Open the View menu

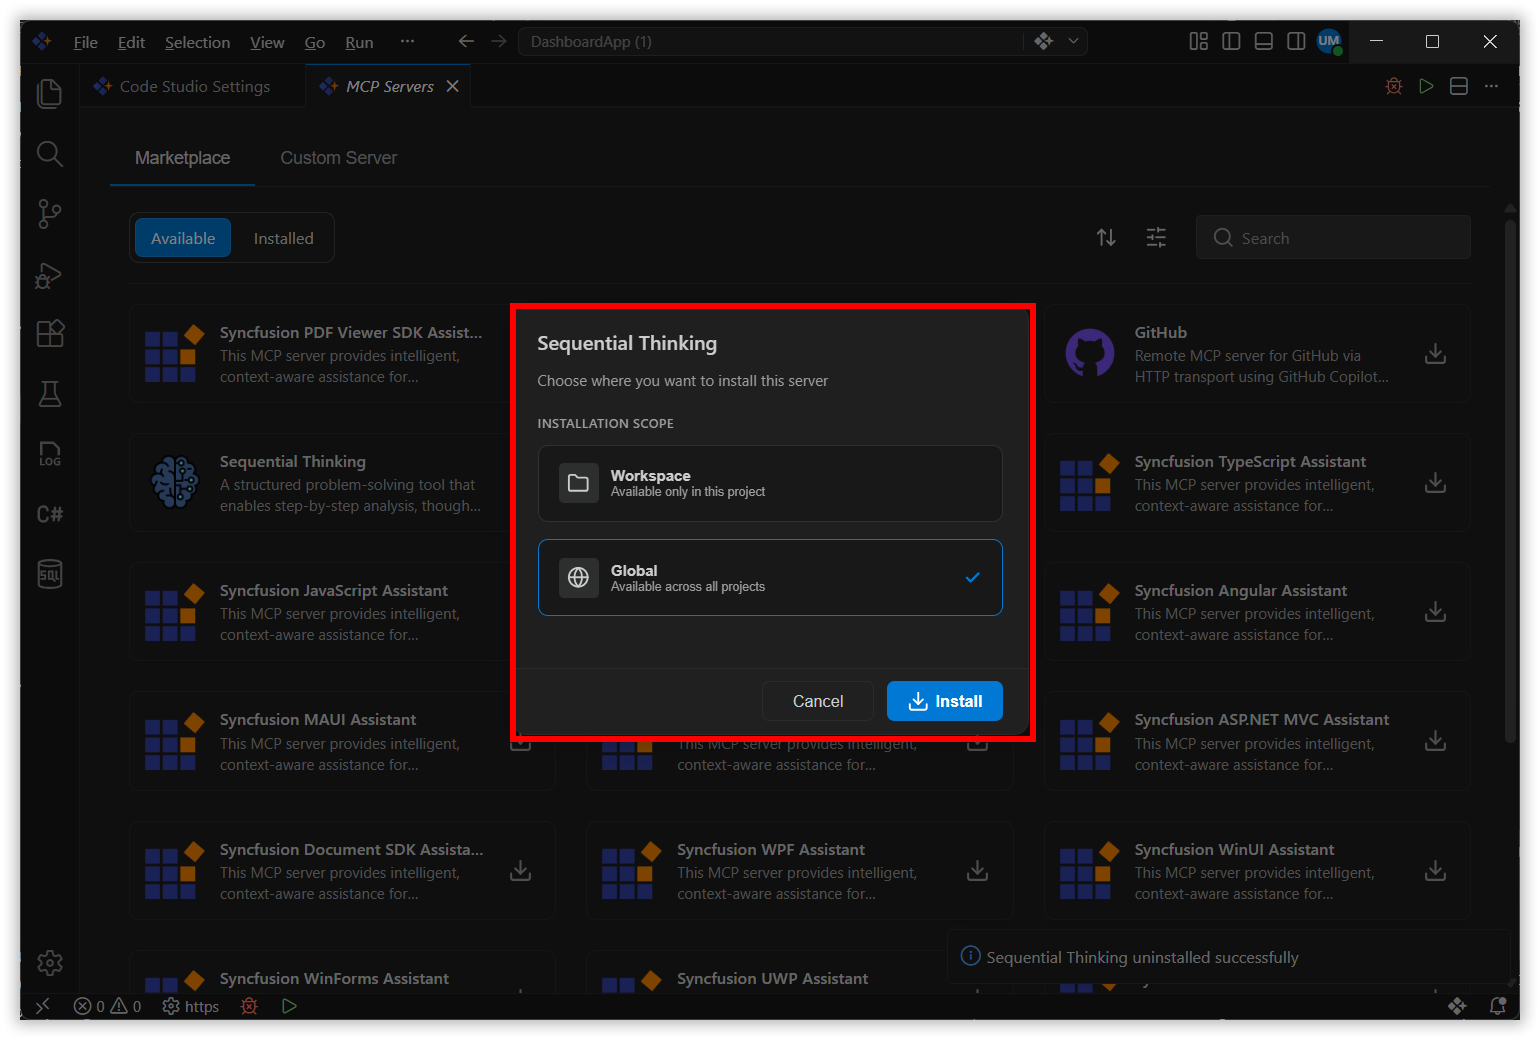click(x=267, y=42)
